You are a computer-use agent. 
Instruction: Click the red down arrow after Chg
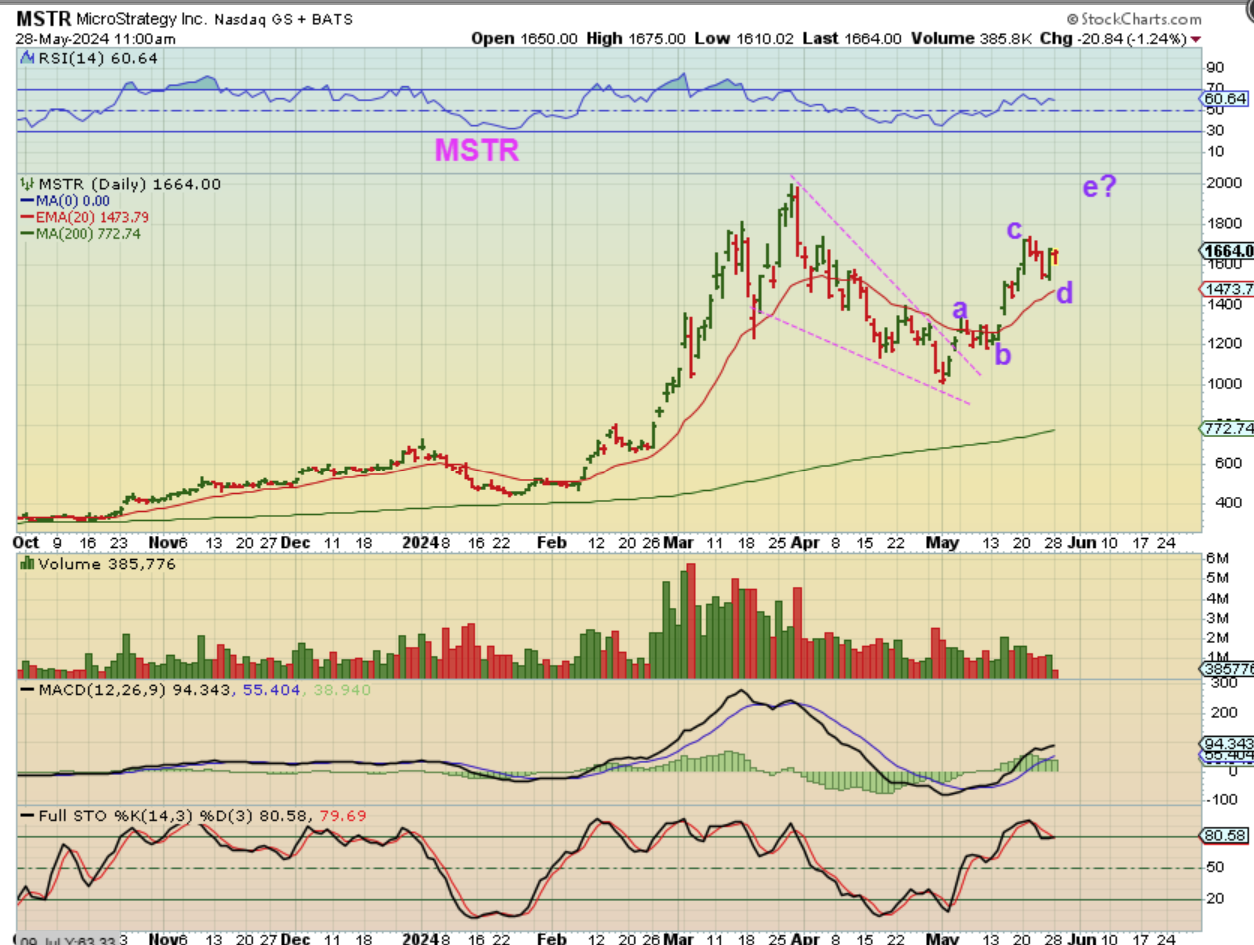[x=1196, y=39]
